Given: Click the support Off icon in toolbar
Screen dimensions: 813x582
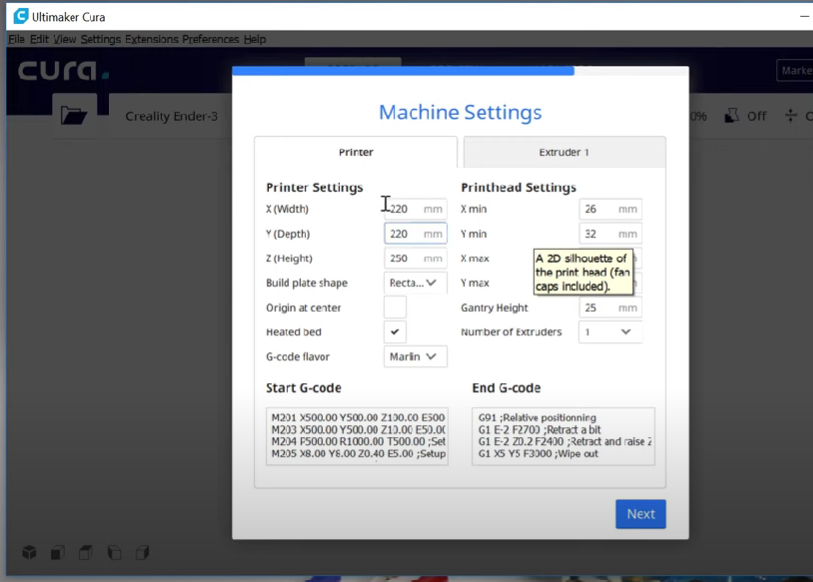Looking at the screenshot, I should coord(732,116).
